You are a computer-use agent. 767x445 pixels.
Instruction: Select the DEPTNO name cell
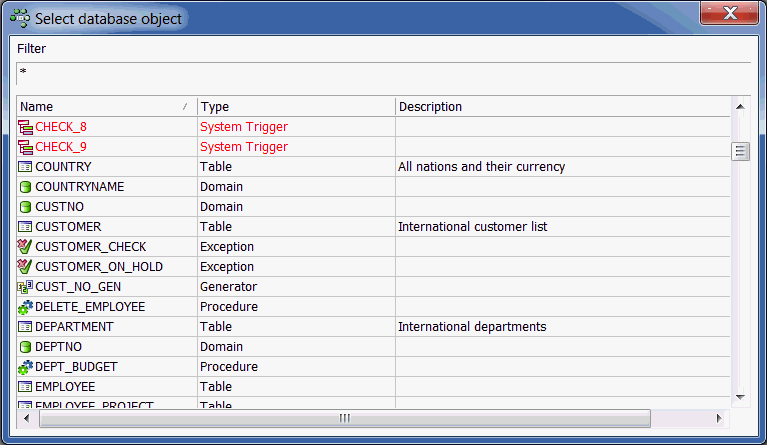tap(58, 347)
